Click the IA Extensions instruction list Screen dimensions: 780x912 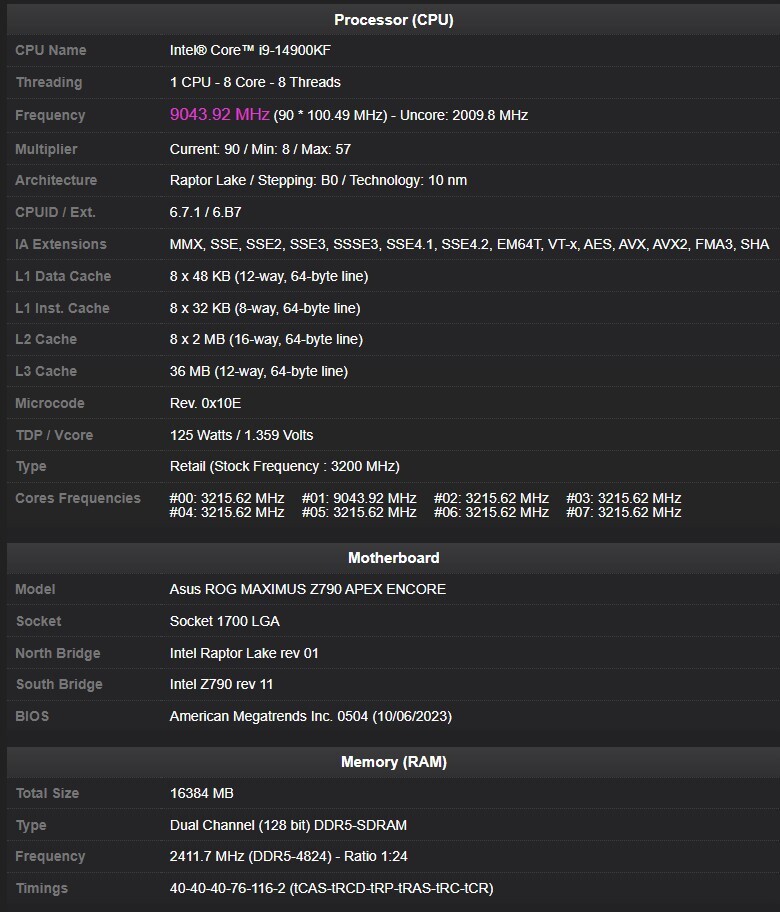[x=469, y=244]
